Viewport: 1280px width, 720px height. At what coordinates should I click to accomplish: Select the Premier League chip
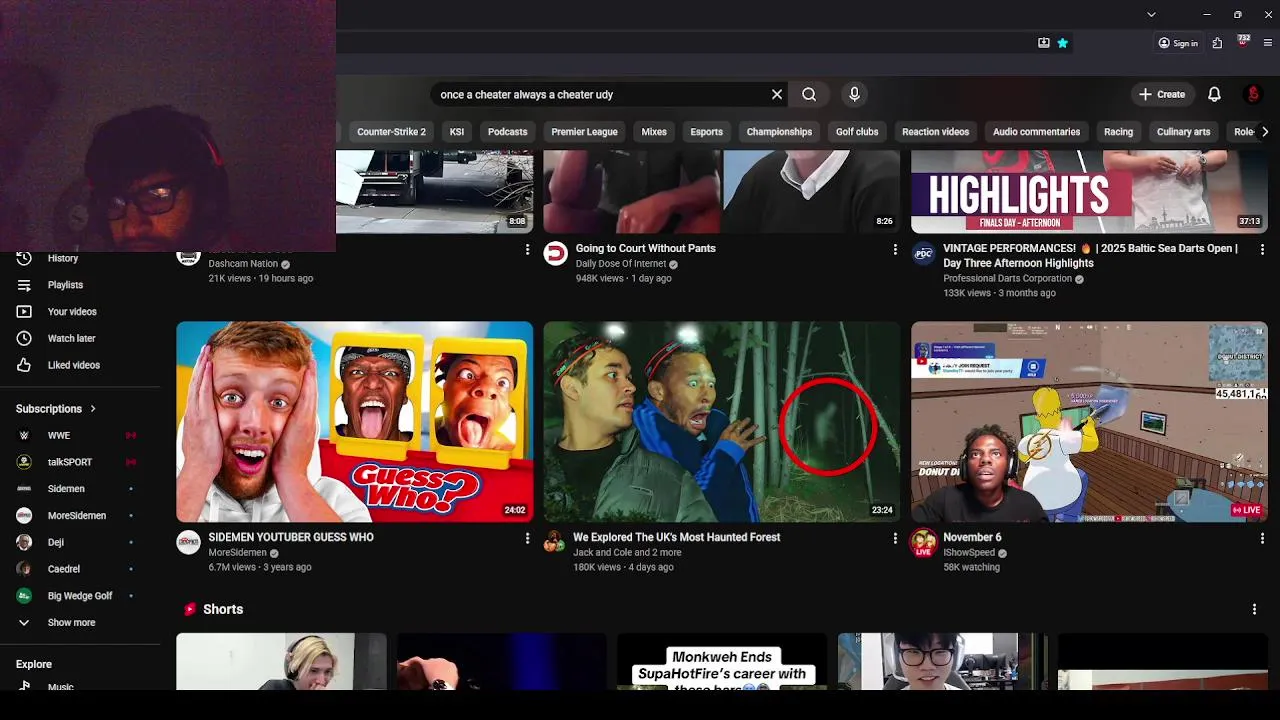point(584,132)
